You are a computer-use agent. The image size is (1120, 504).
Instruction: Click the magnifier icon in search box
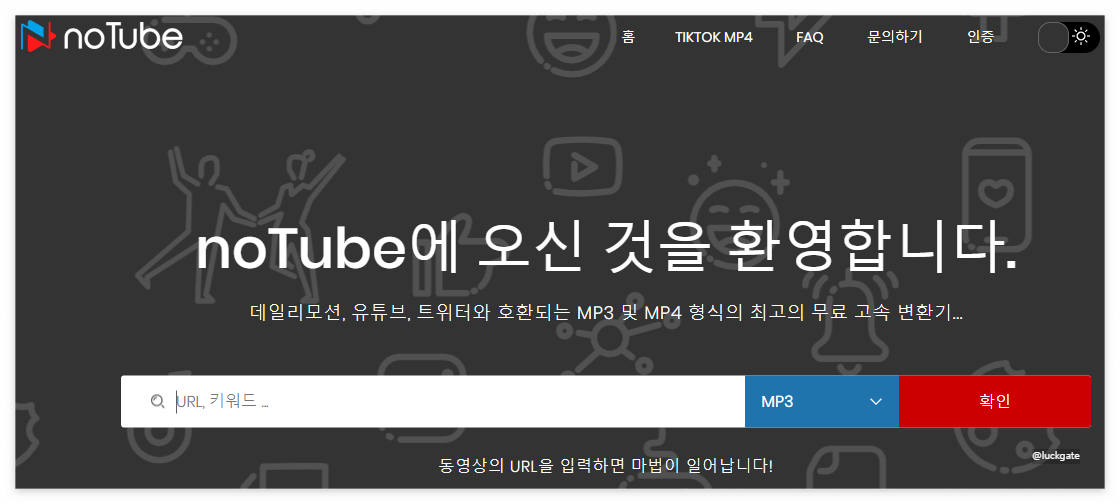158,401
